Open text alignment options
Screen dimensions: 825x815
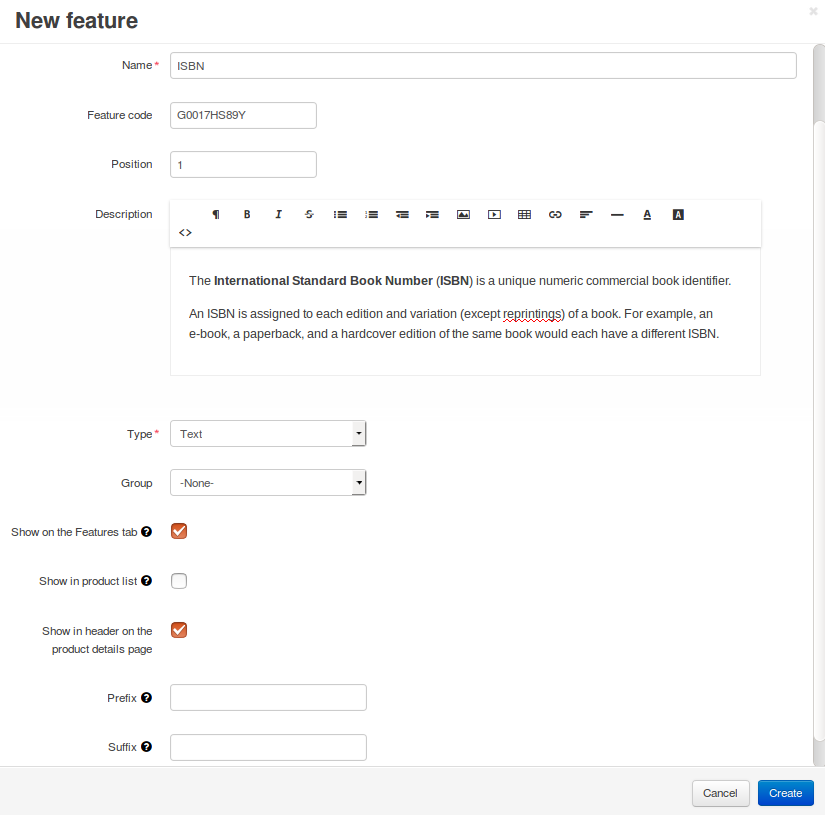click(x=586, y=214)
